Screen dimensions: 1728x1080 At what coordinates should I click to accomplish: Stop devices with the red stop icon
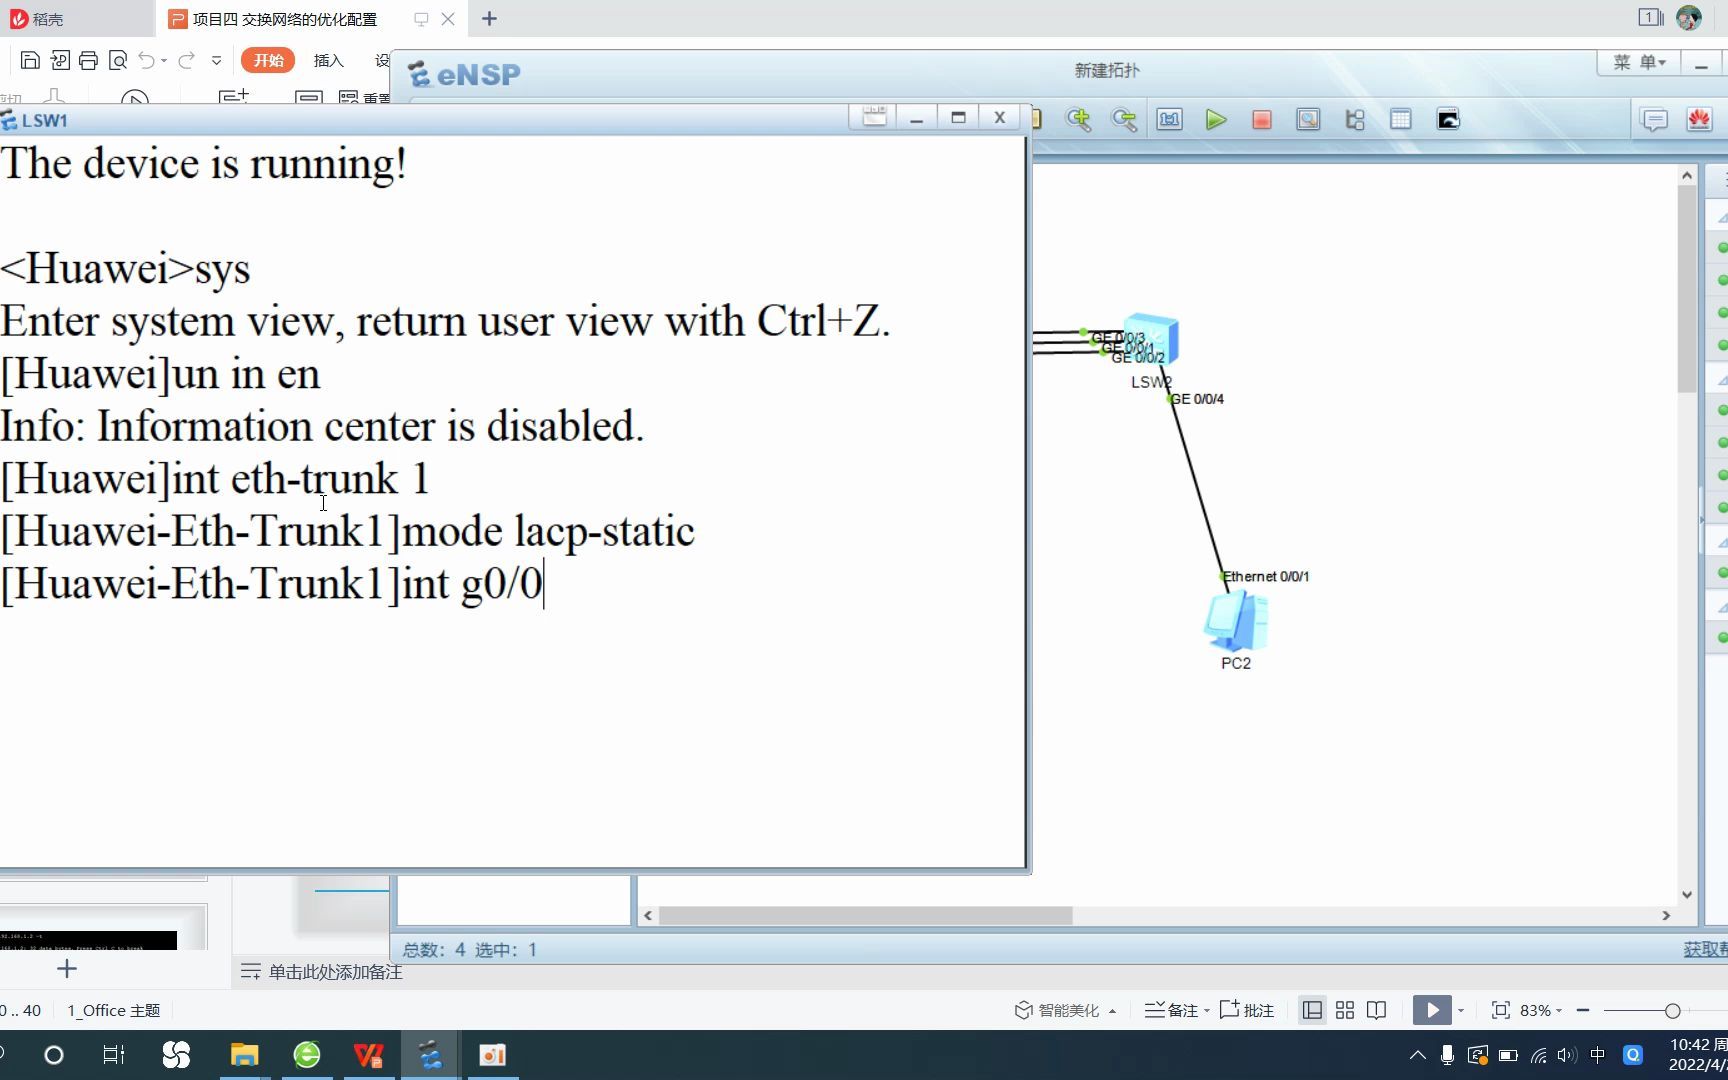1262,120
